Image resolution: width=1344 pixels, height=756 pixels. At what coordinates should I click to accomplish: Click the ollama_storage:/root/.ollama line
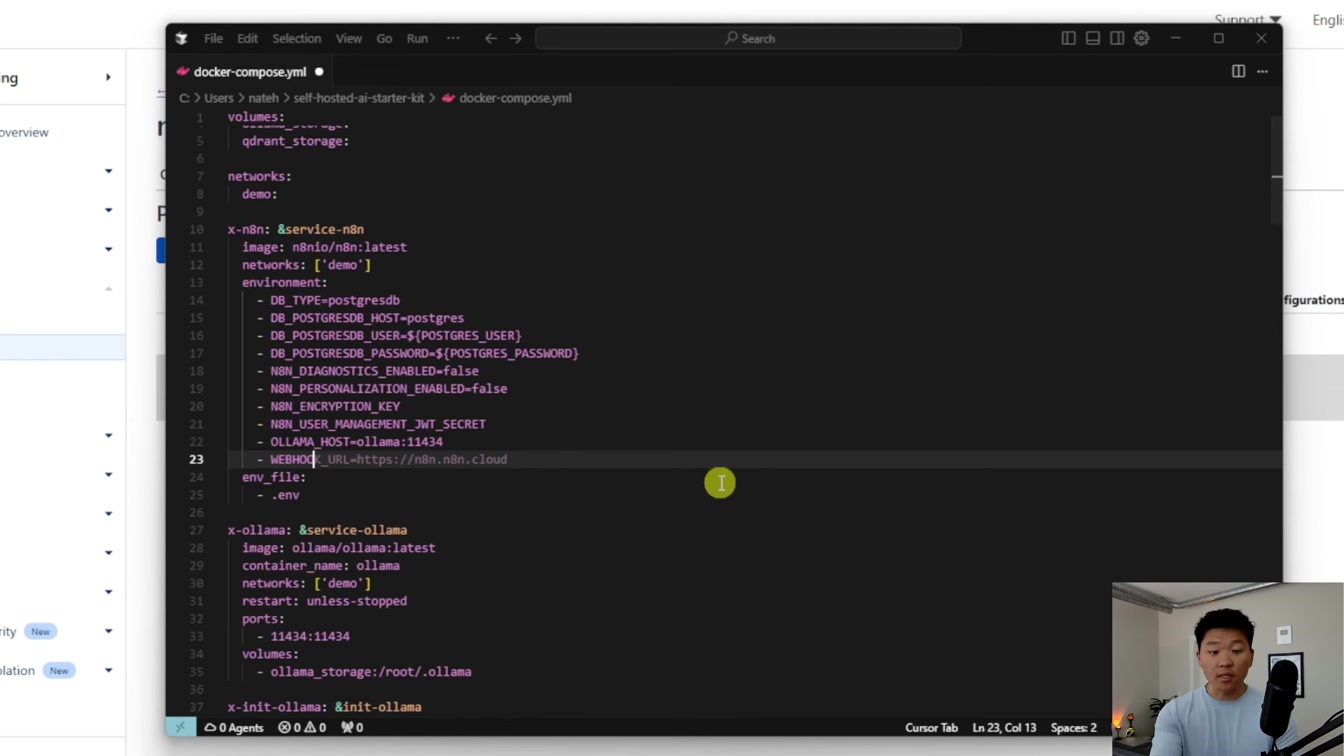point(370,672)
